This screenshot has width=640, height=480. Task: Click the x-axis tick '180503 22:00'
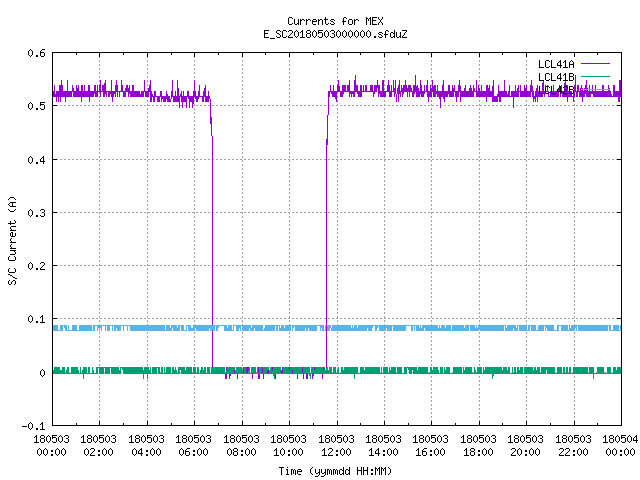point(573,445)
